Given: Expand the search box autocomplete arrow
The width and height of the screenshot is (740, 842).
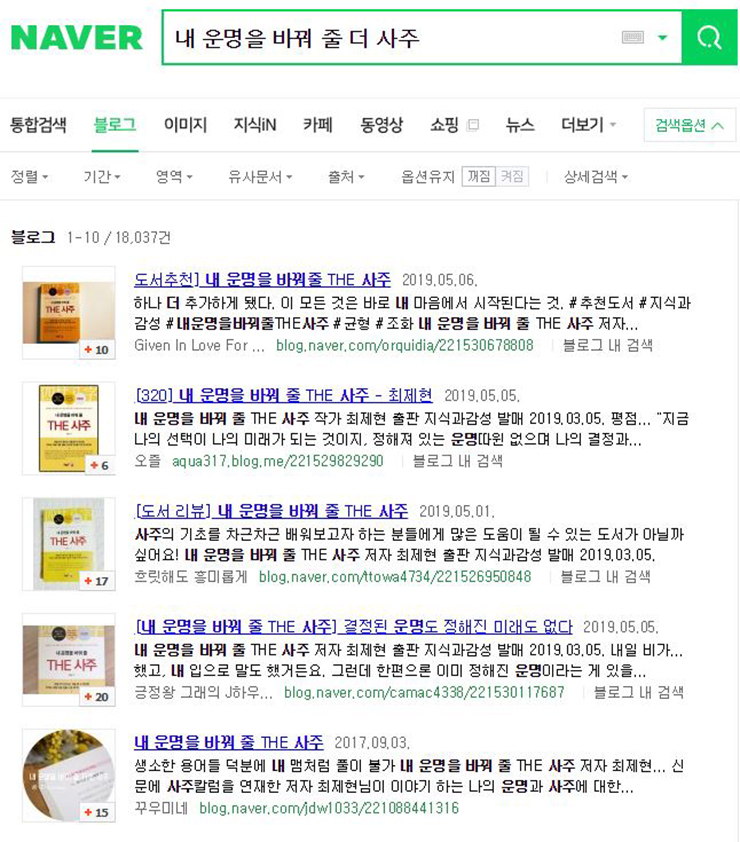Looking at the screenshot, I should [x=663, y=38].
